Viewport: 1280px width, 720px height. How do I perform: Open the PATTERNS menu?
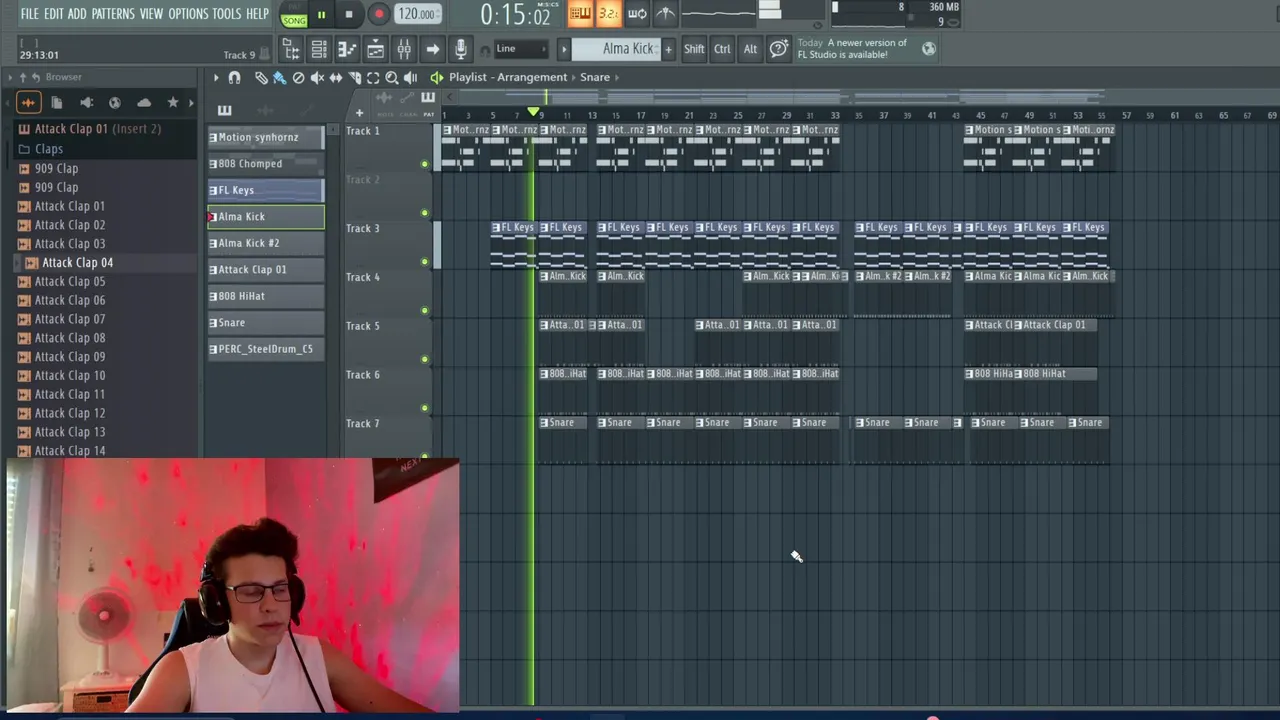tap(113, 14)
